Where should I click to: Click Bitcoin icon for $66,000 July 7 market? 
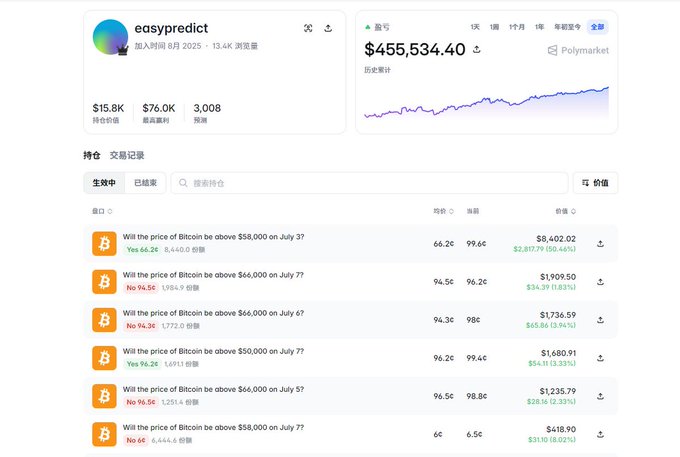(x=104, y=282)
